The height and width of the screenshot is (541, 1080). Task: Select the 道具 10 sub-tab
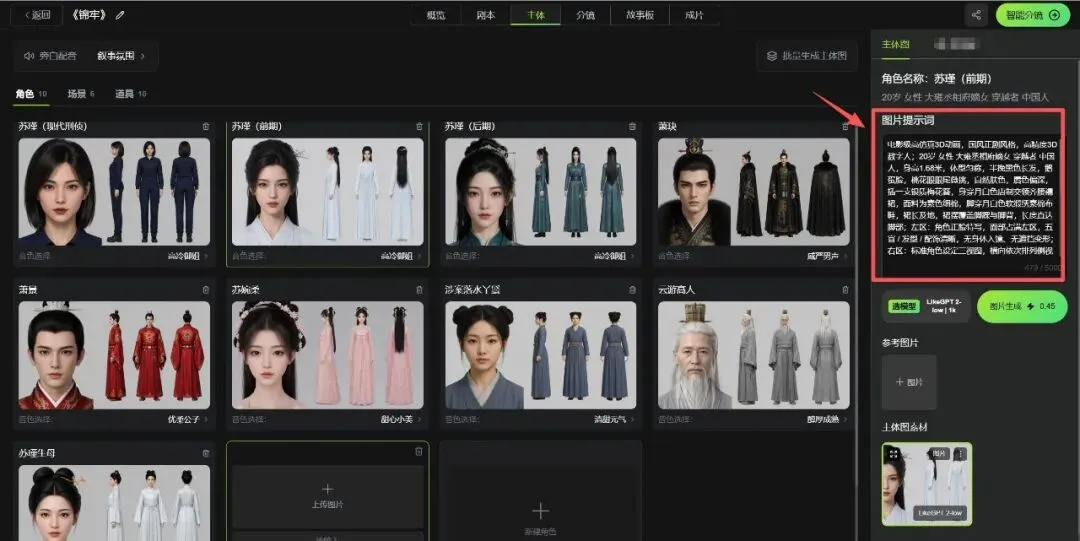pyautogui.click(x=131, y=94)
